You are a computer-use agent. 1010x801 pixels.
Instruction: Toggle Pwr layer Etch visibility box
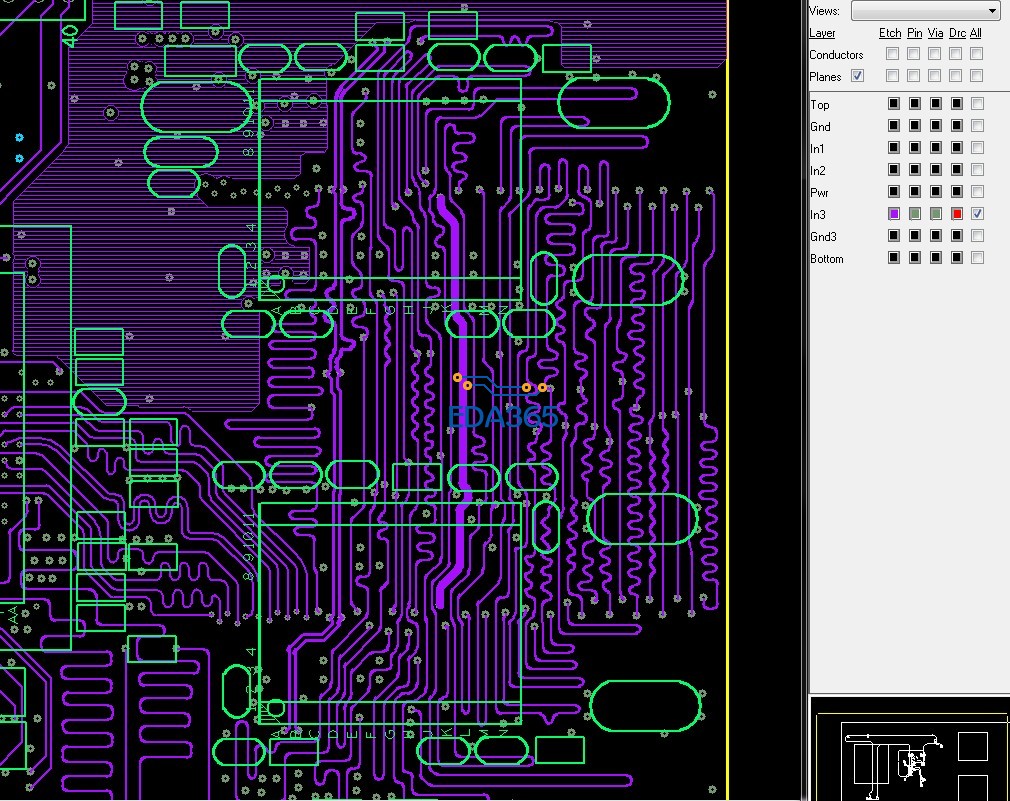coord(893,191)
